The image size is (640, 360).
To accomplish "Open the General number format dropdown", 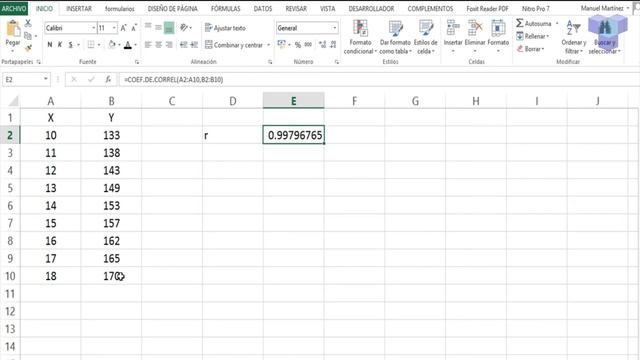I will 335,28.
